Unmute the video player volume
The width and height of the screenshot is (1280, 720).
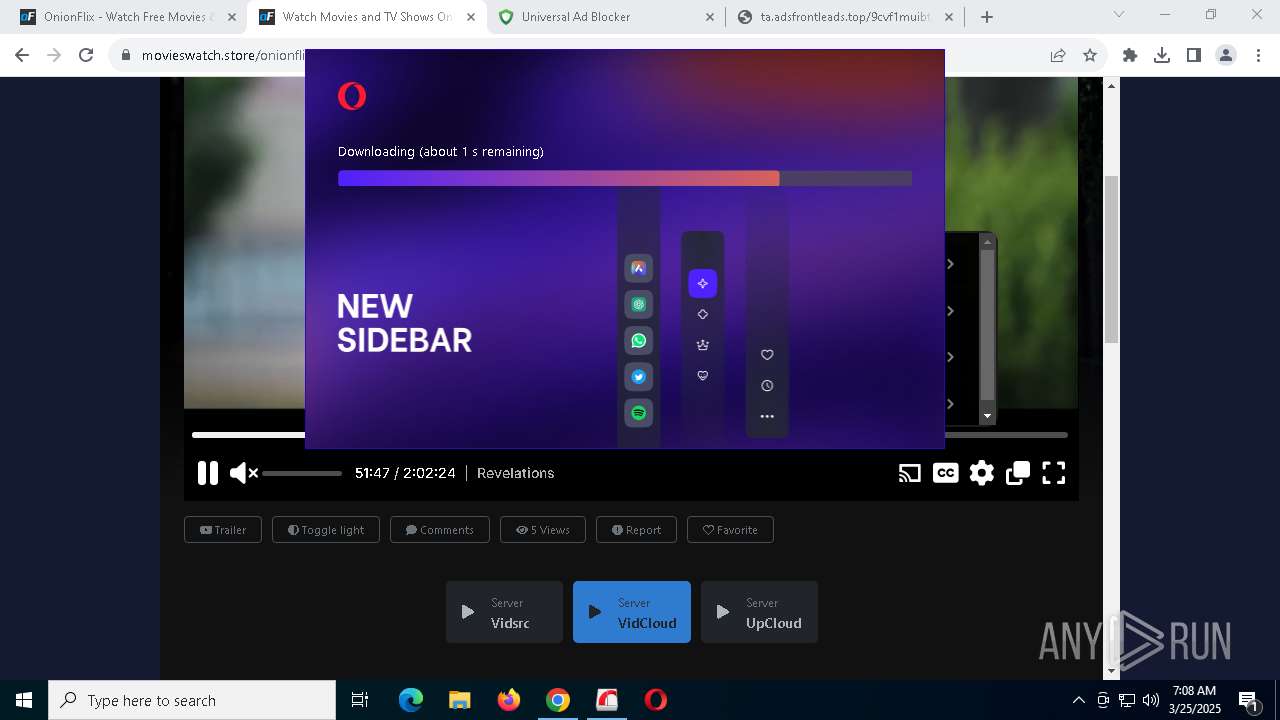coord(243,473)
